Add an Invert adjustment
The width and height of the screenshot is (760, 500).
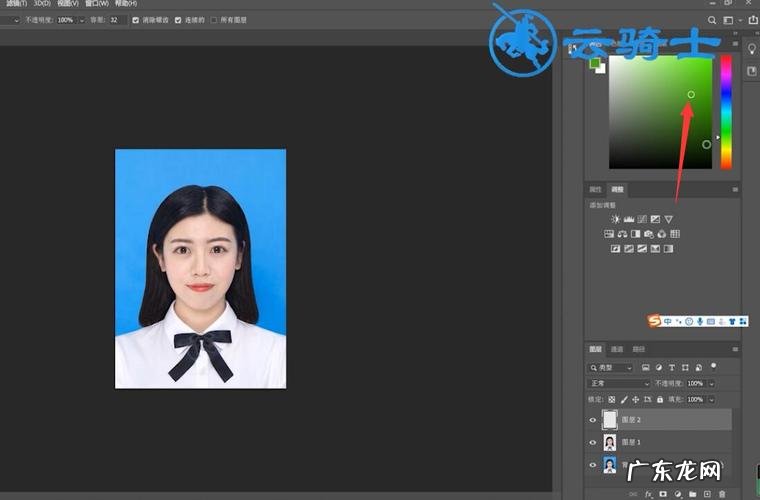(616, 249)
